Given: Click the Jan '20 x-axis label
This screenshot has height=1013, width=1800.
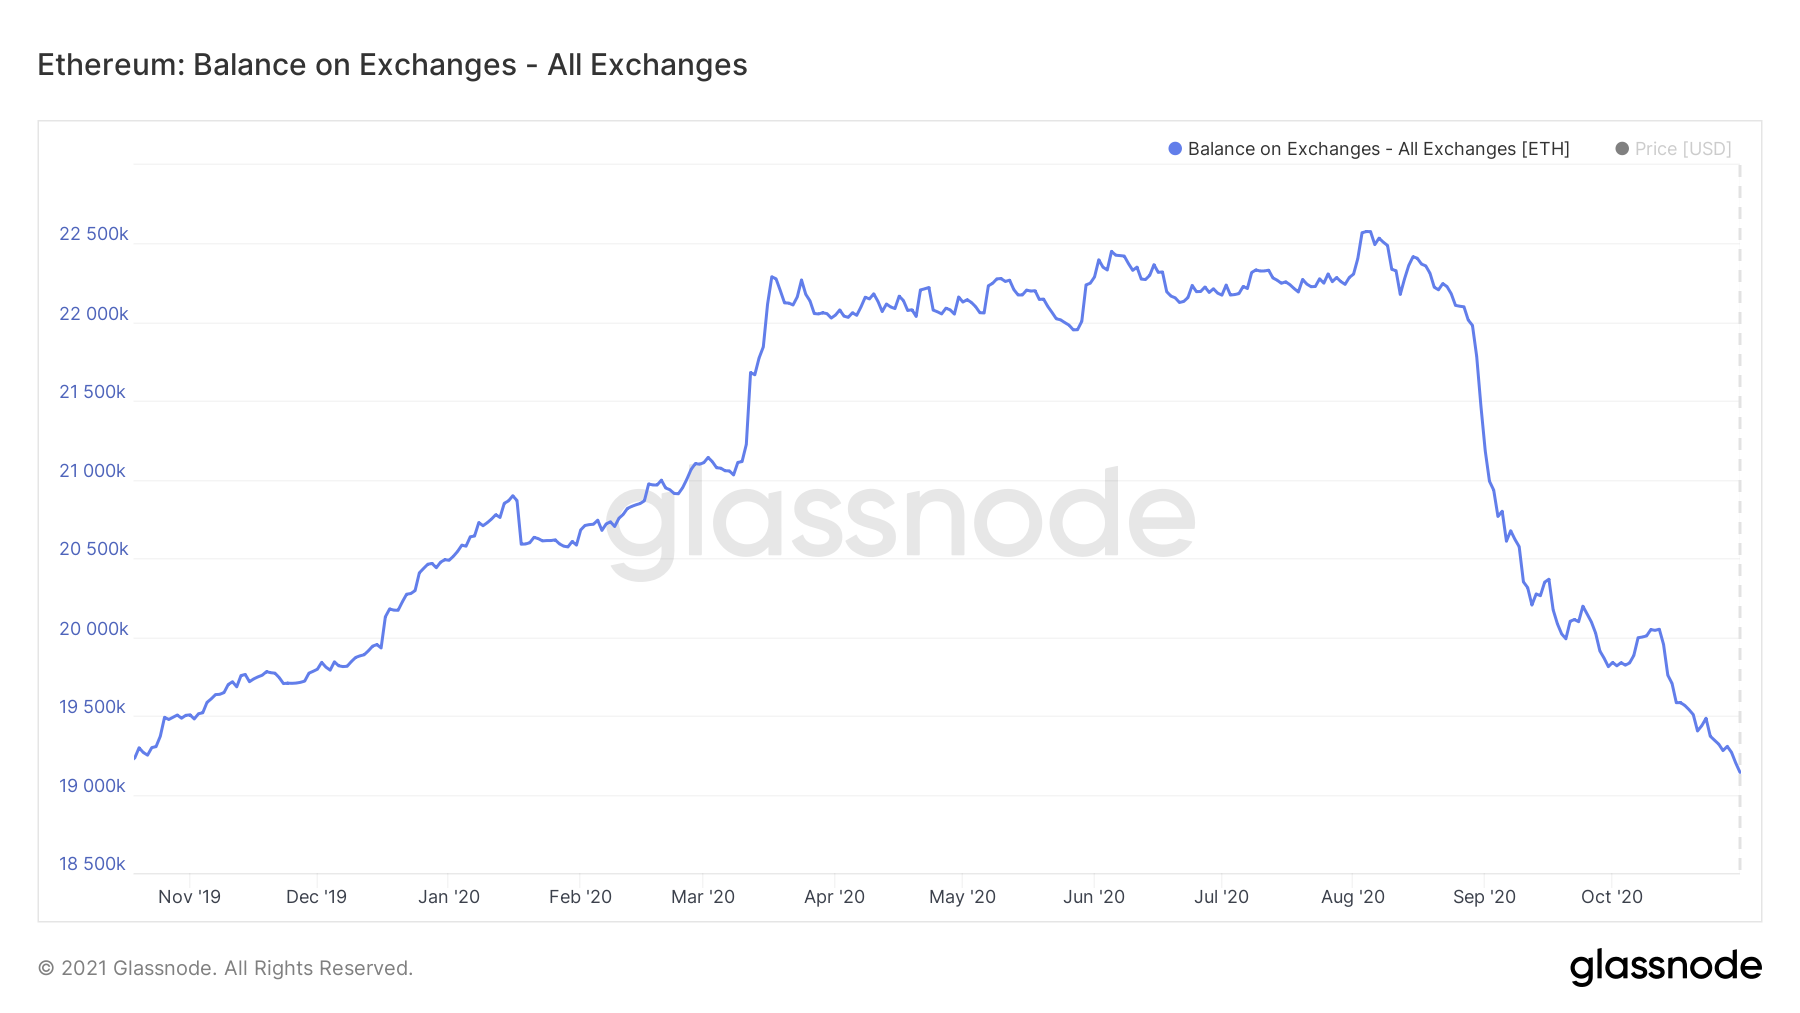Looking at the screenshot, I should coord(449,897).
